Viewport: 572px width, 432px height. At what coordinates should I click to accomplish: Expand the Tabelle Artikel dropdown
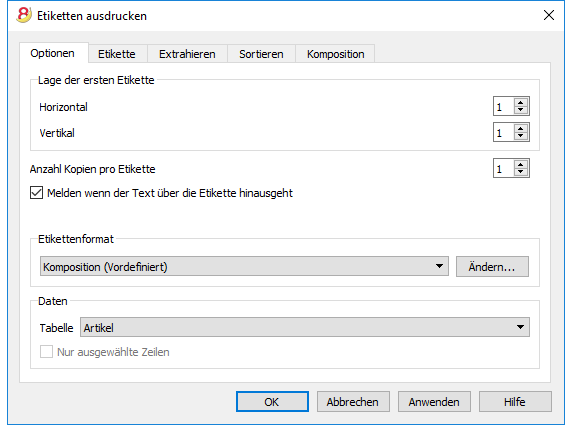coord(305,327)
